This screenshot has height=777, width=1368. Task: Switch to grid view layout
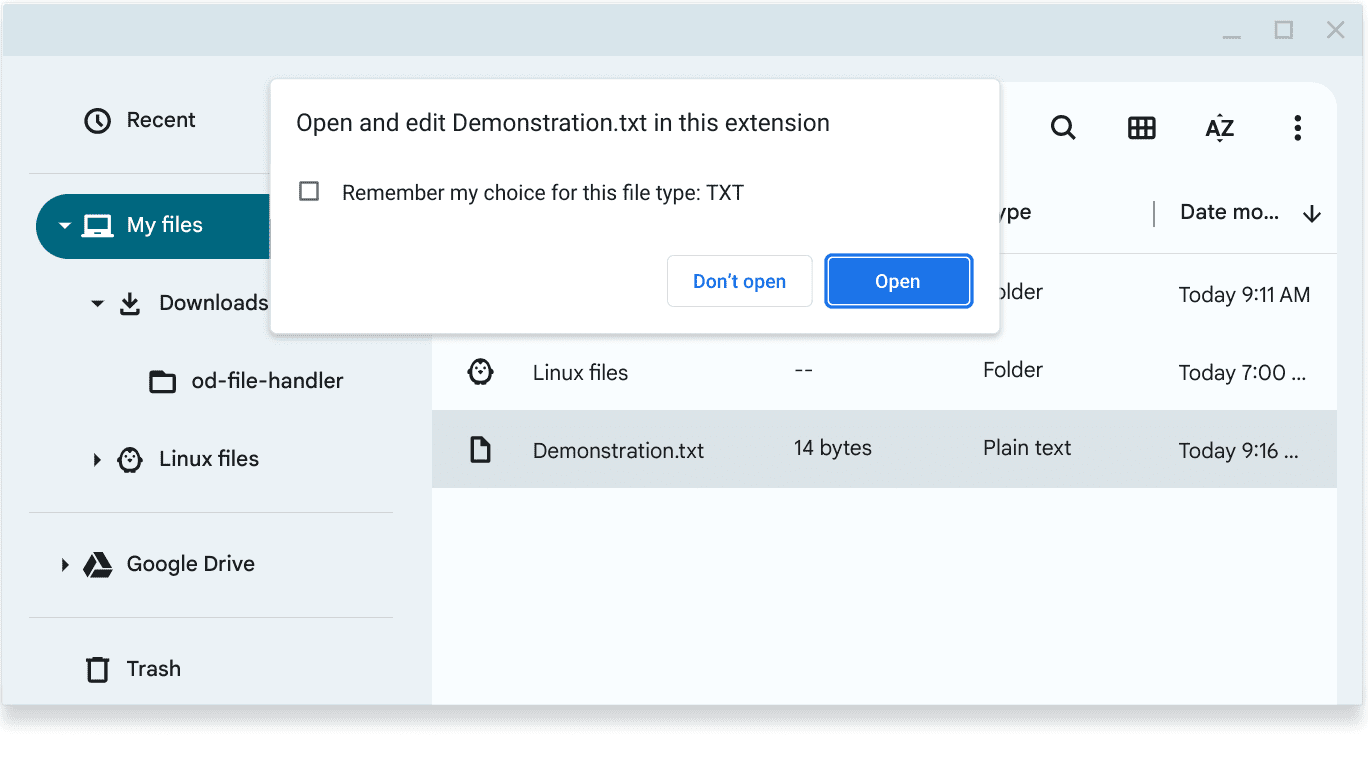pos(1141,128)
